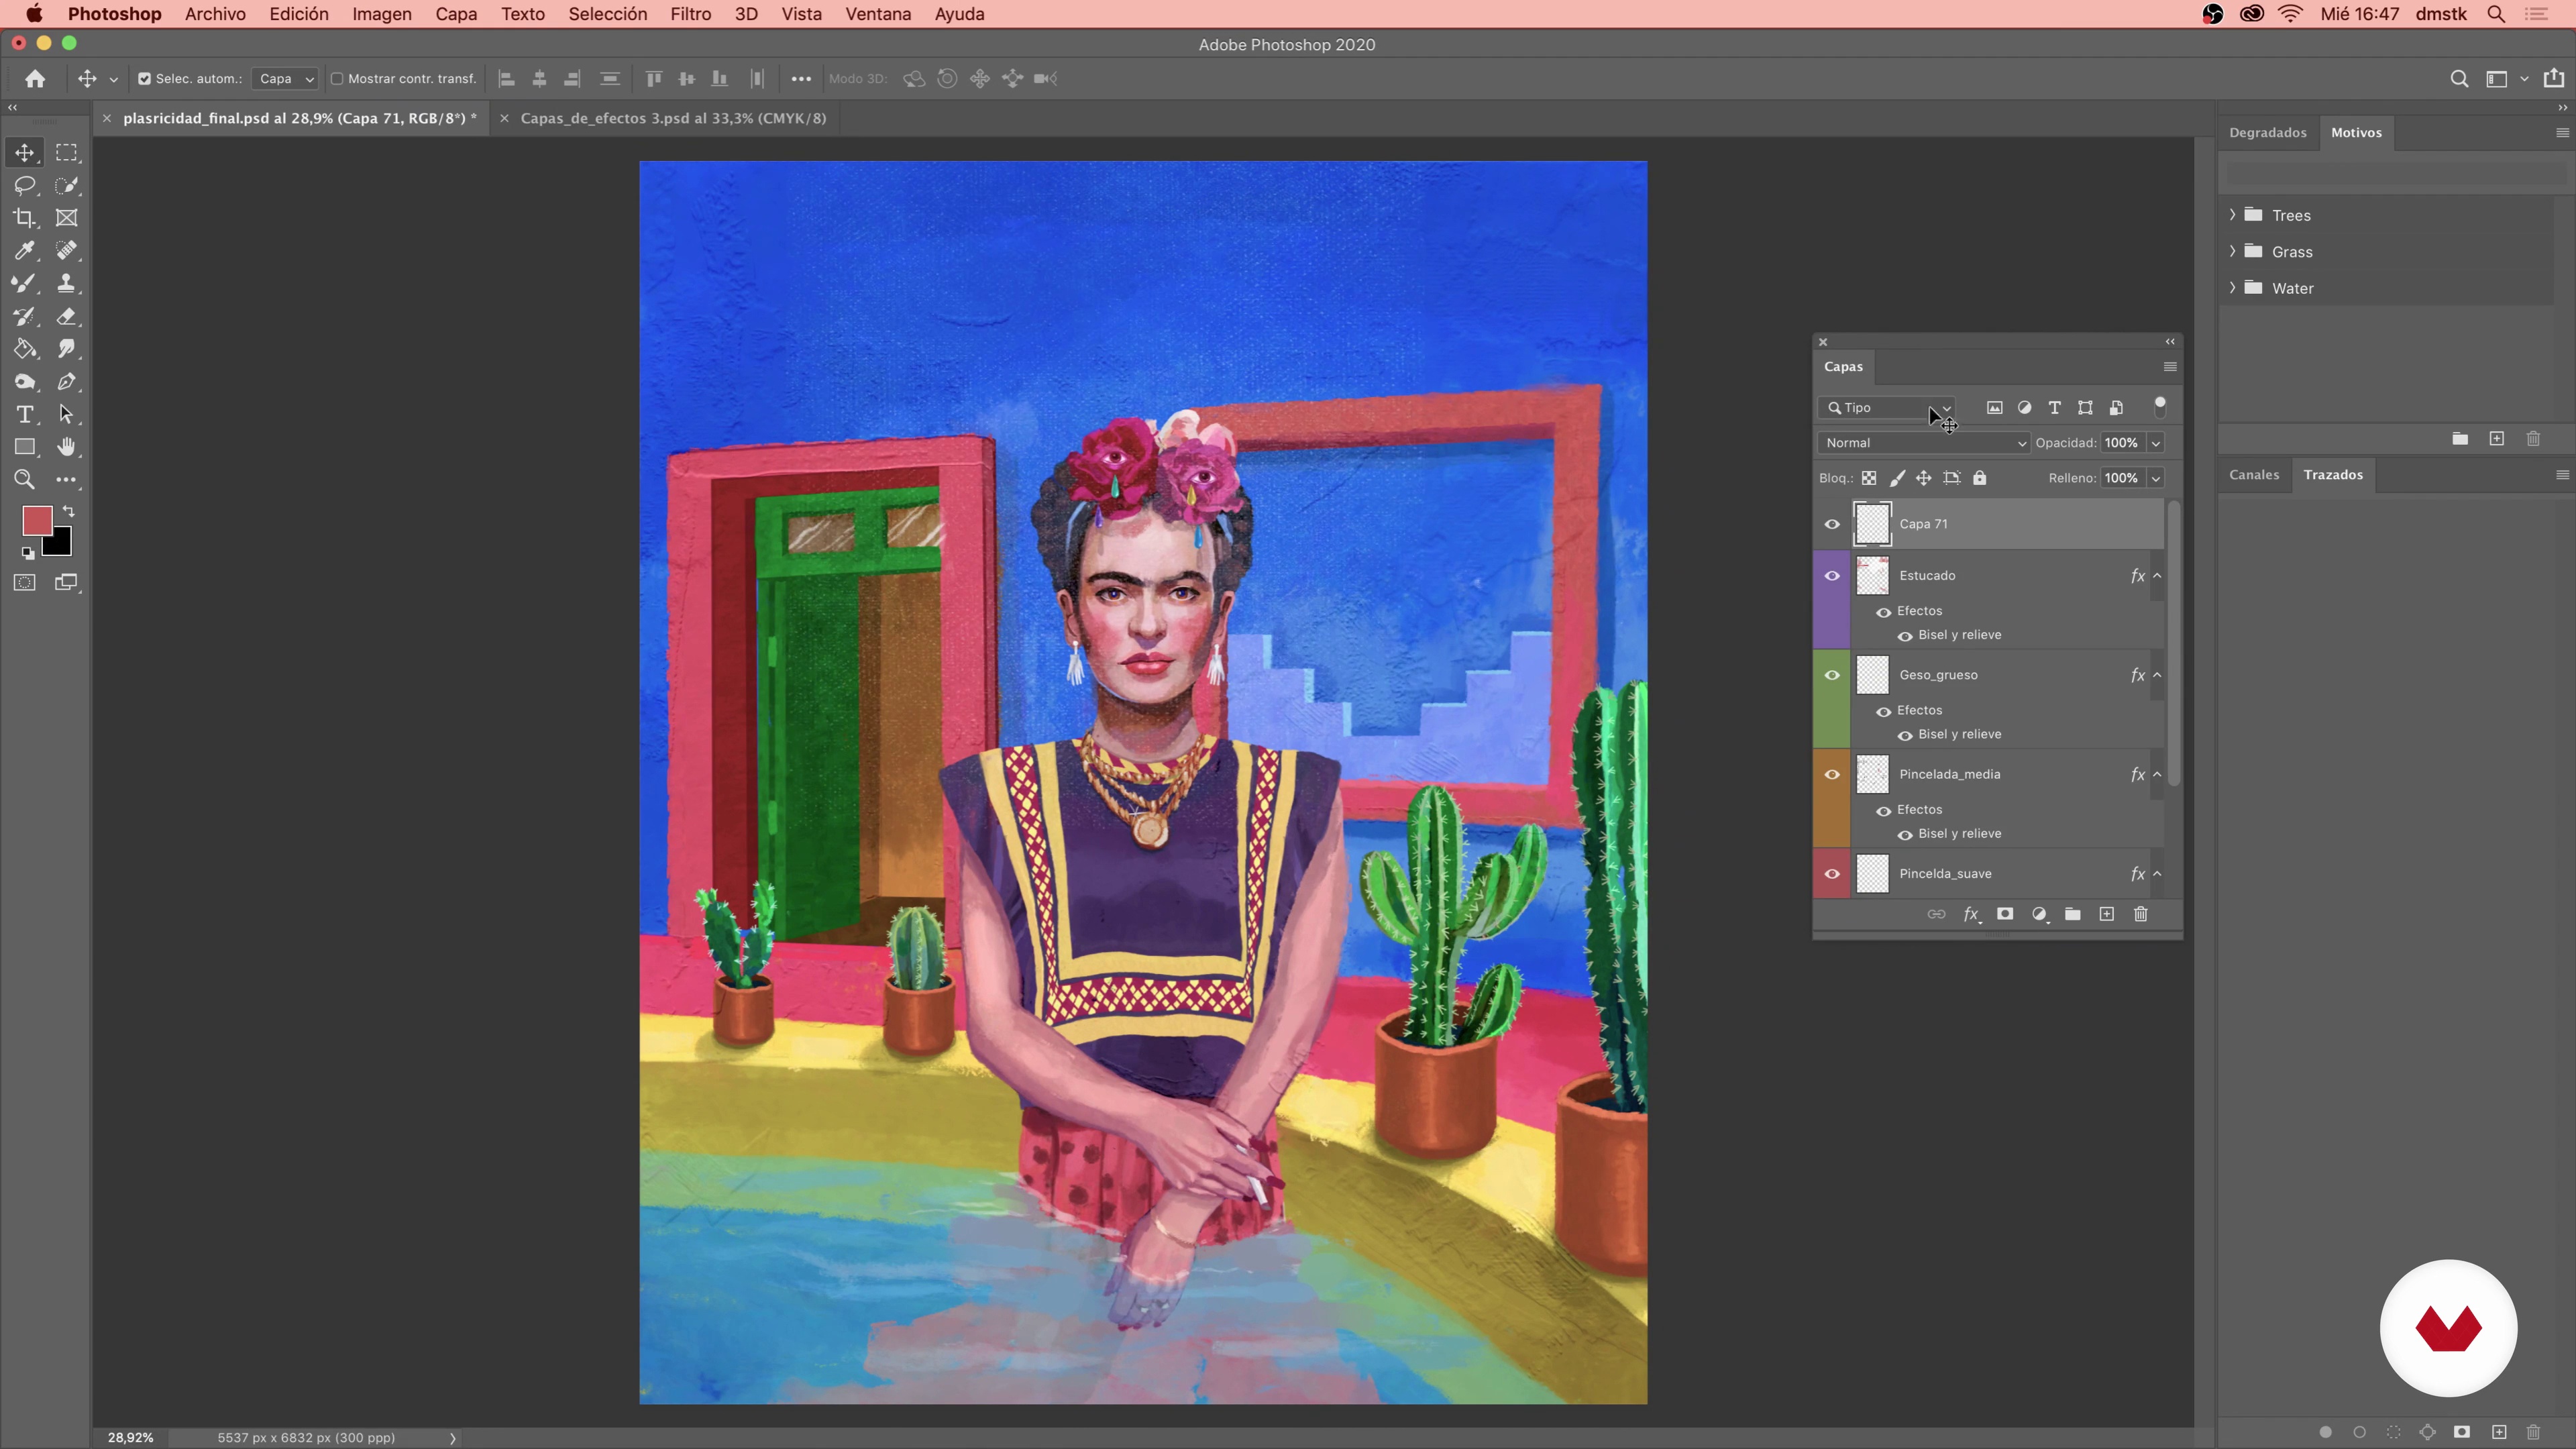Select the Healing Brush tool
Image resolution: width=2576 pixels, height=1449 pixels.
pos(66,251)
